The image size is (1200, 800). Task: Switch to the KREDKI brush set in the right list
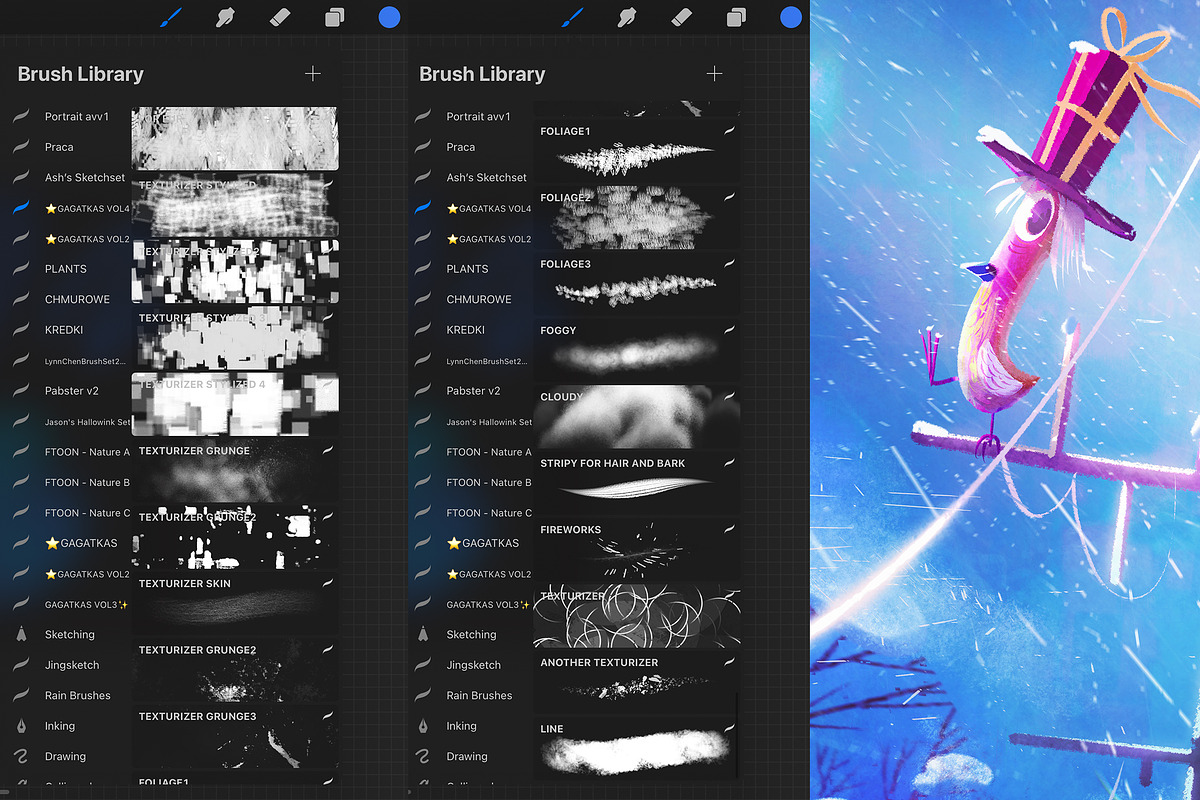(466, 329)
